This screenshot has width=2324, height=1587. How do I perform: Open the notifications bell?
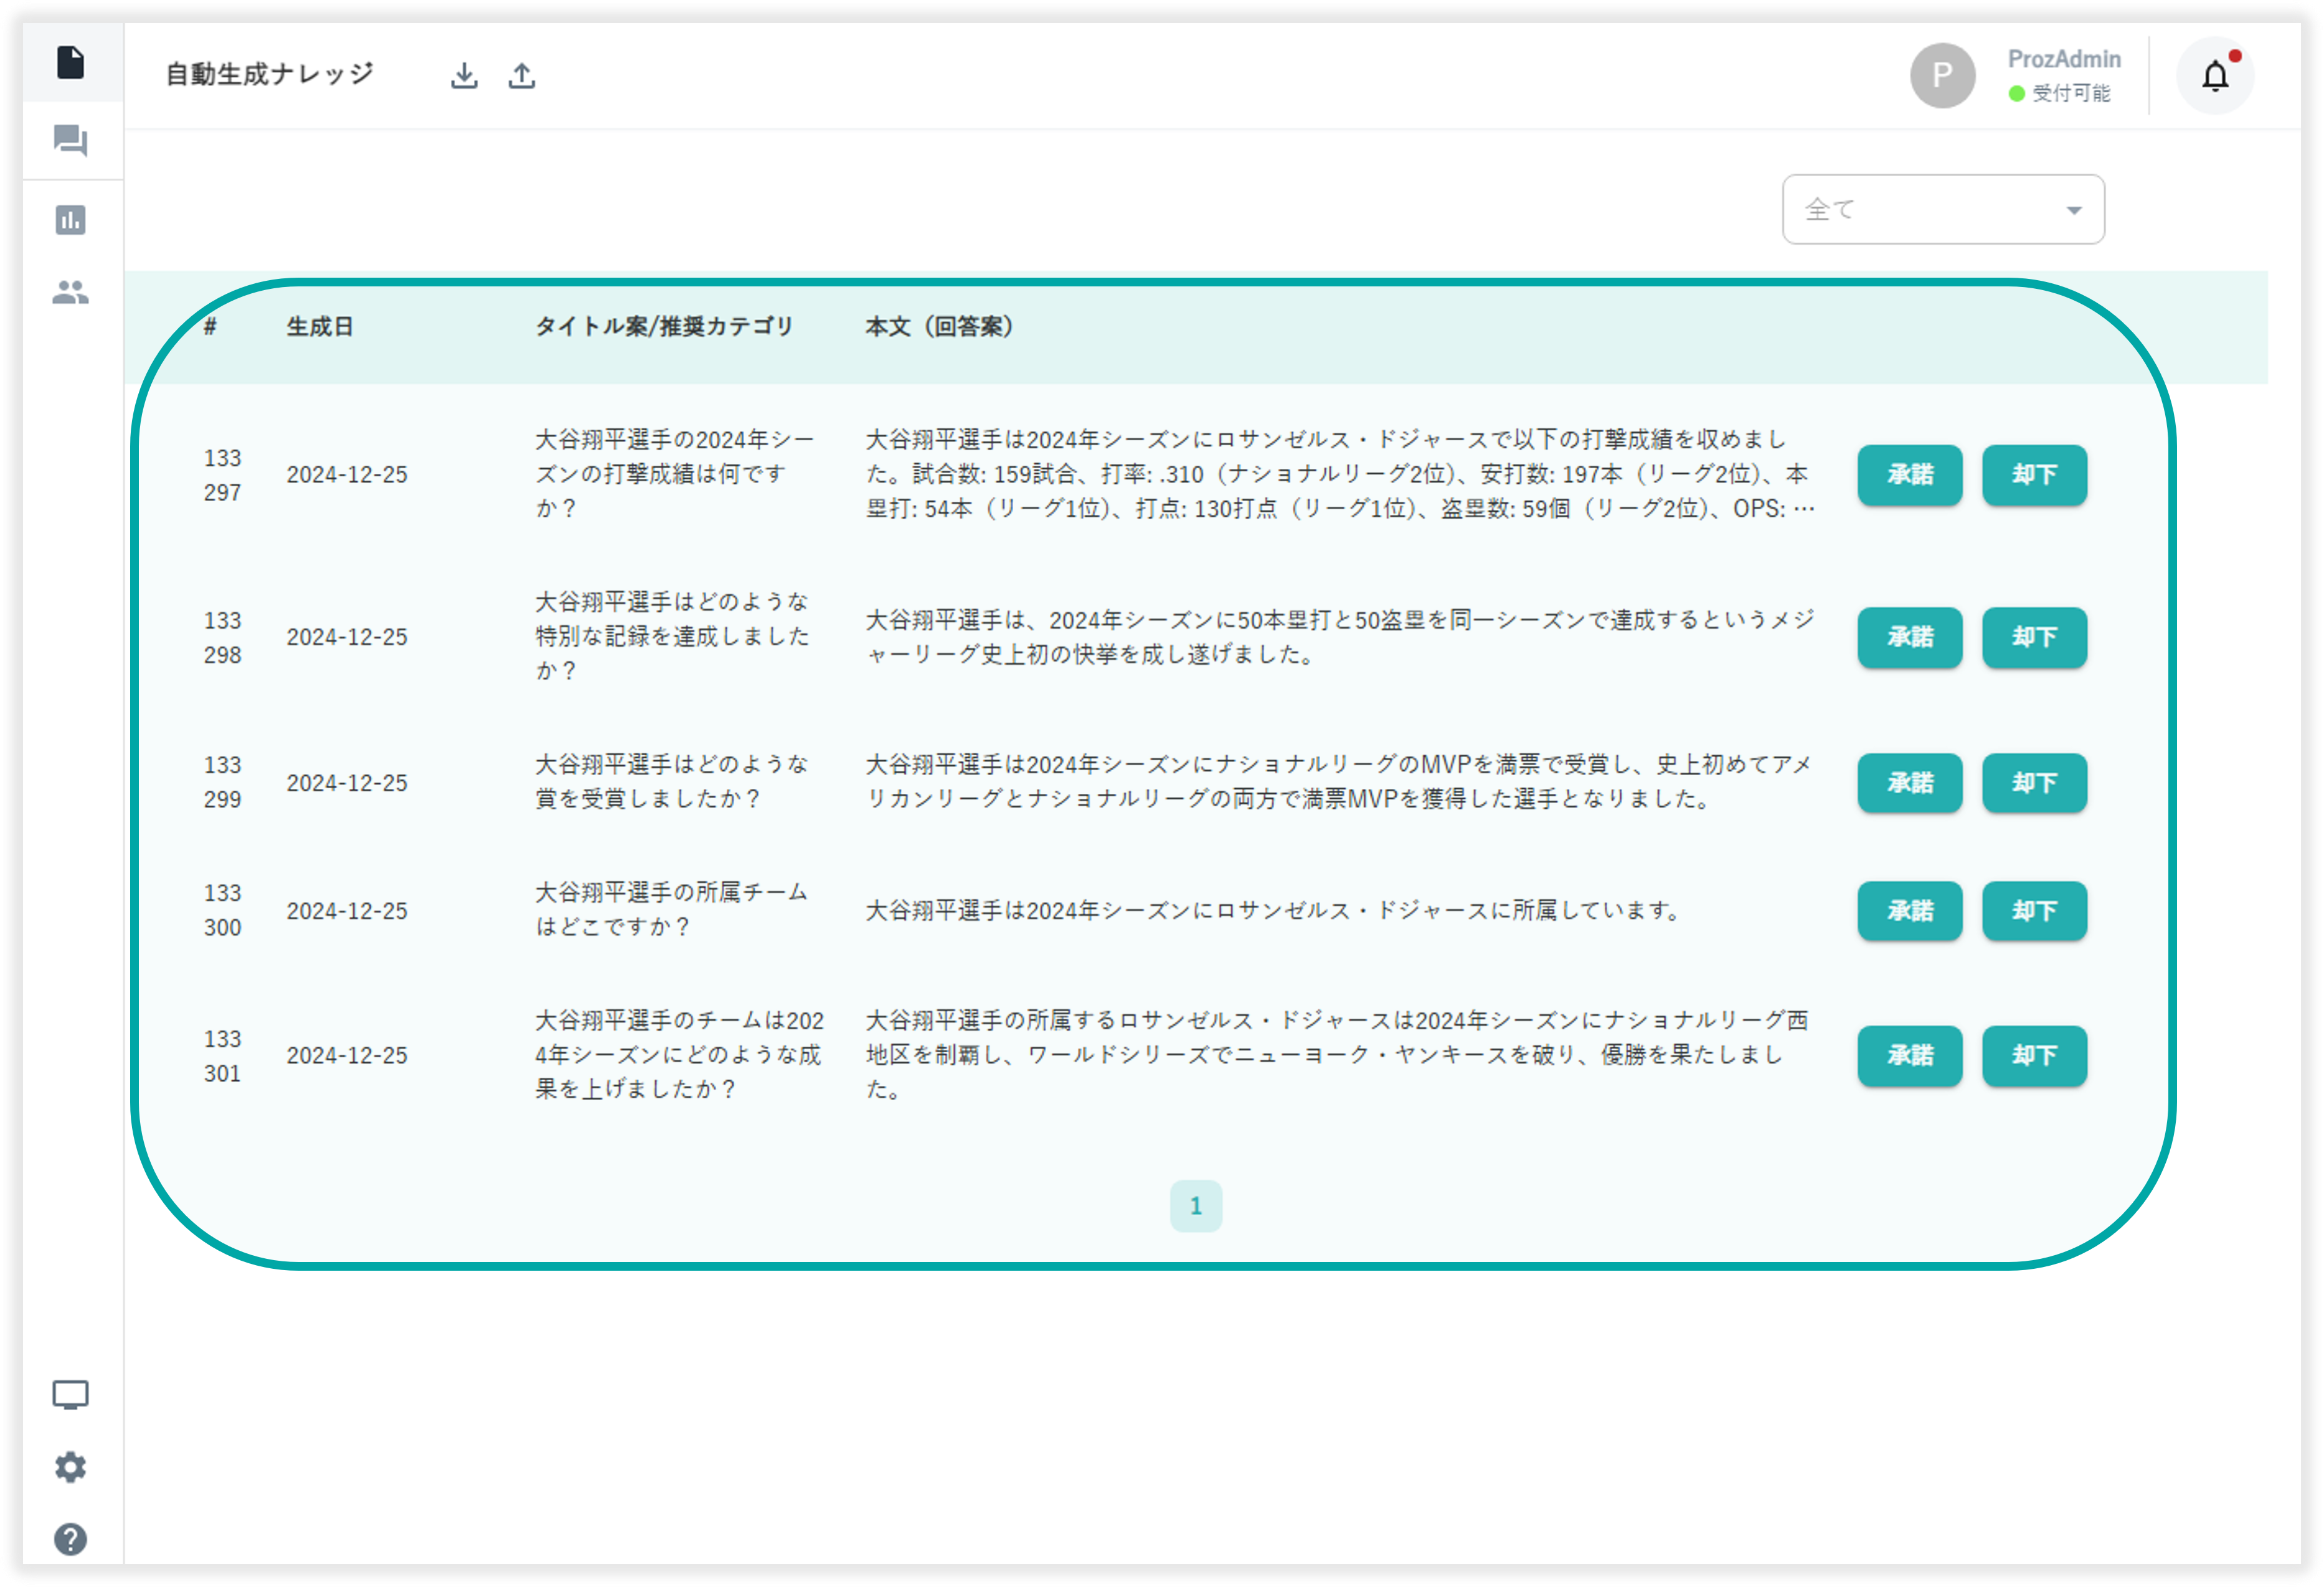click(2215, 76)
